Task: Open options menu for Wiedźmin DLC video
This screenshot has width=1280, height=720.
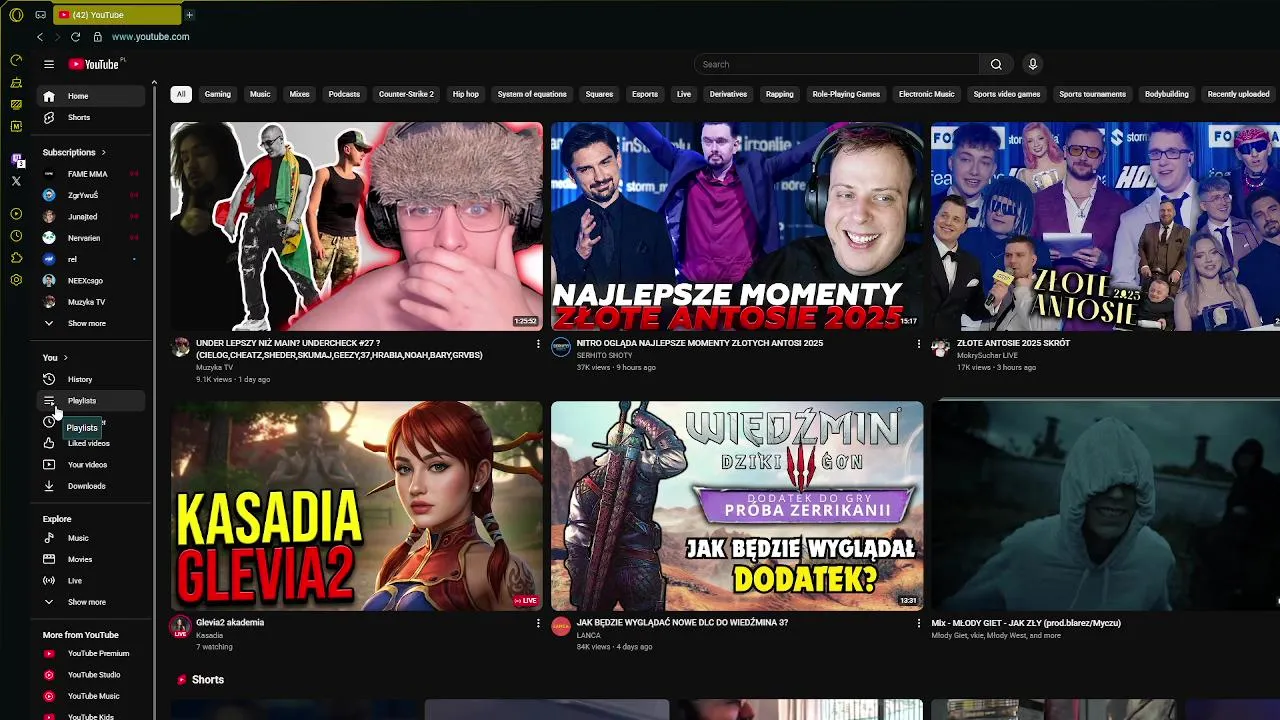Action: (918, 623)
